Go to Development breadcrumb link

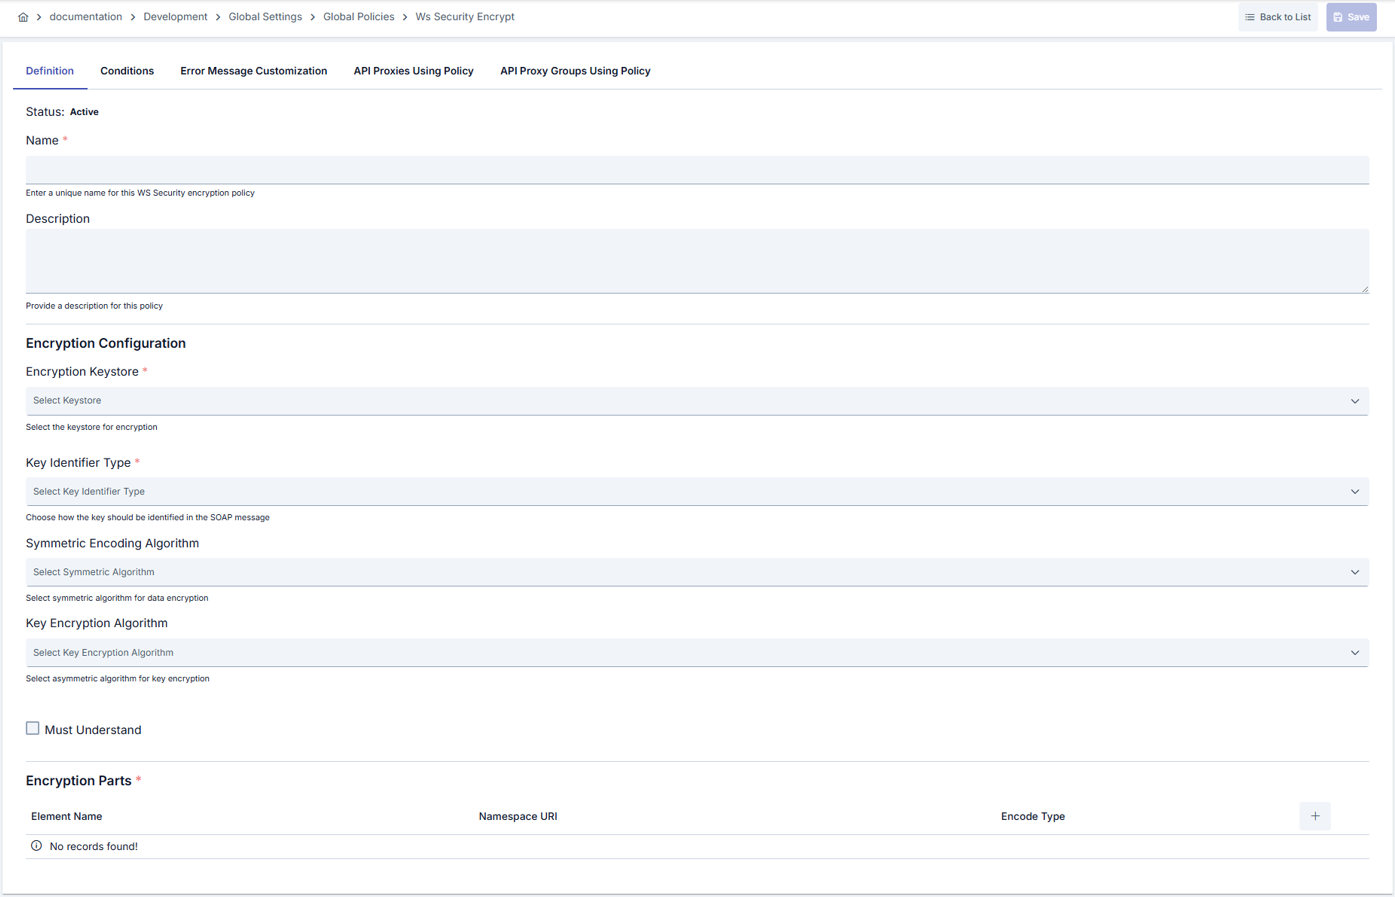point(175,17)
